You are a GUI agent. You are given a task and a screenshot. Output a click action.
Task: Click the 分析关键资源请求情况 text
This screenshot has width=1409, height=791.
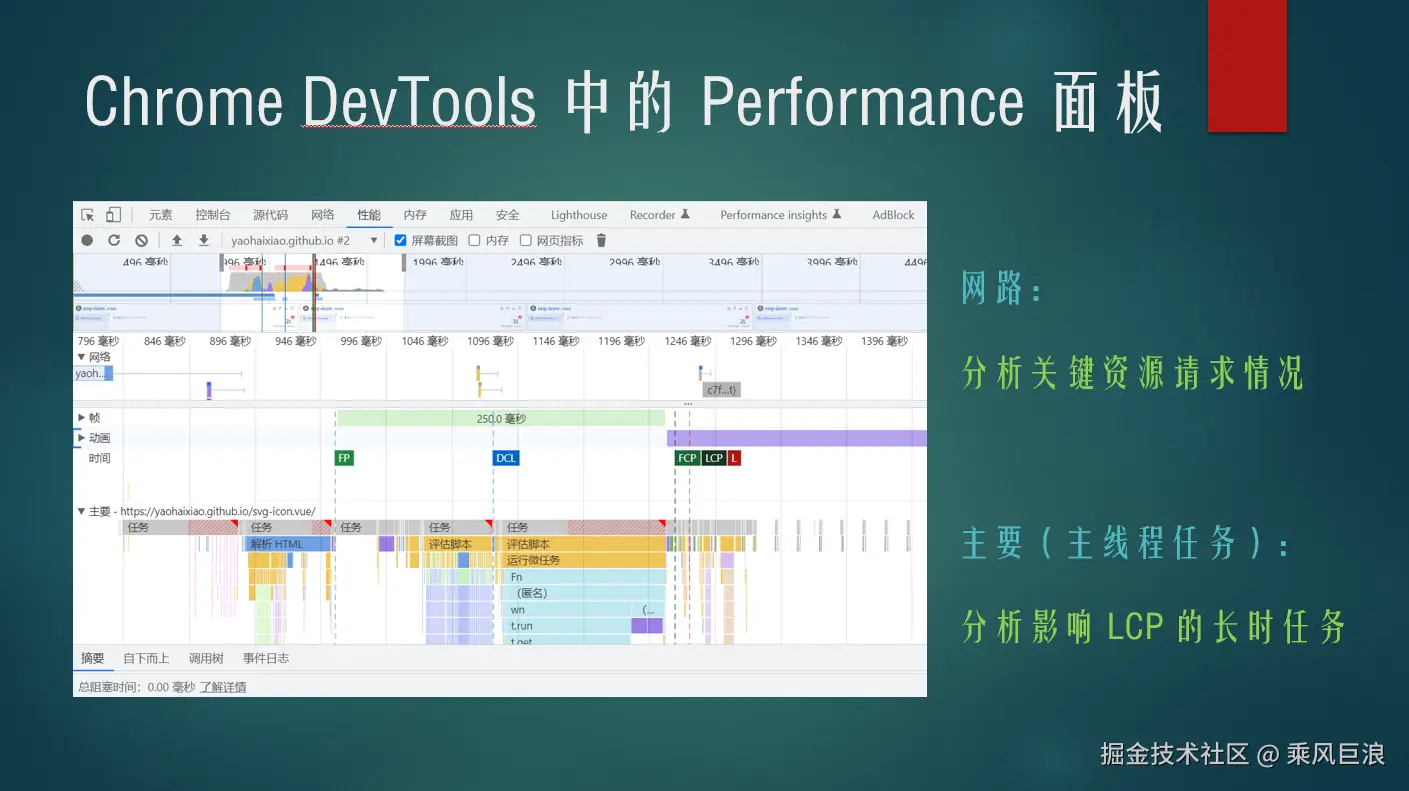pos(1133,374)
